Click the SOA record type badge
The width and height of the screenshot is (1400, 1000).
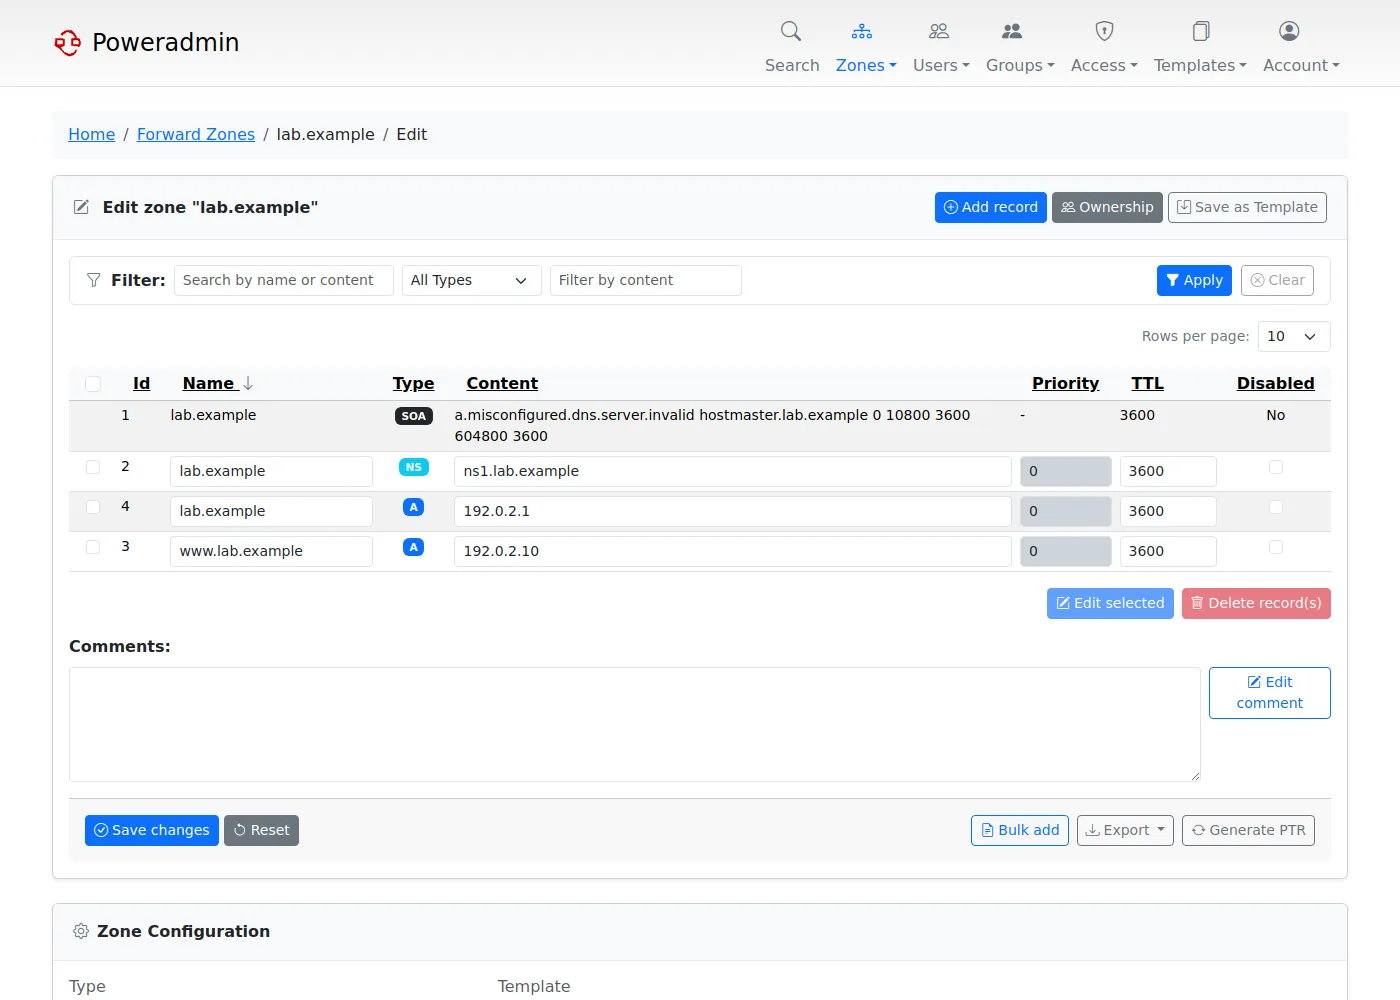click(x=414, y=416)
